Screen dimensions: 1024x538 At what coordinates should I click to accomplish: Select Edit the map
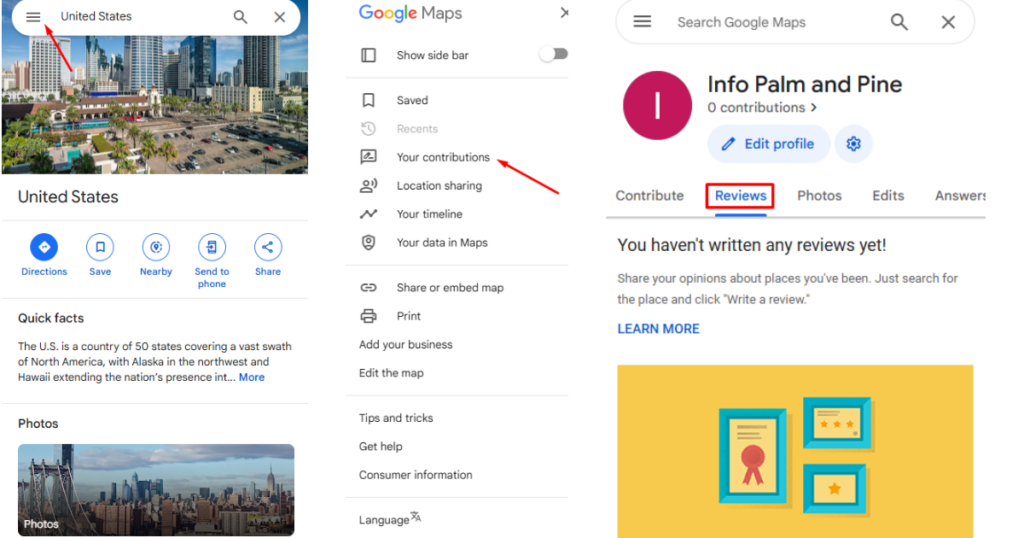[x=391, y=373]
